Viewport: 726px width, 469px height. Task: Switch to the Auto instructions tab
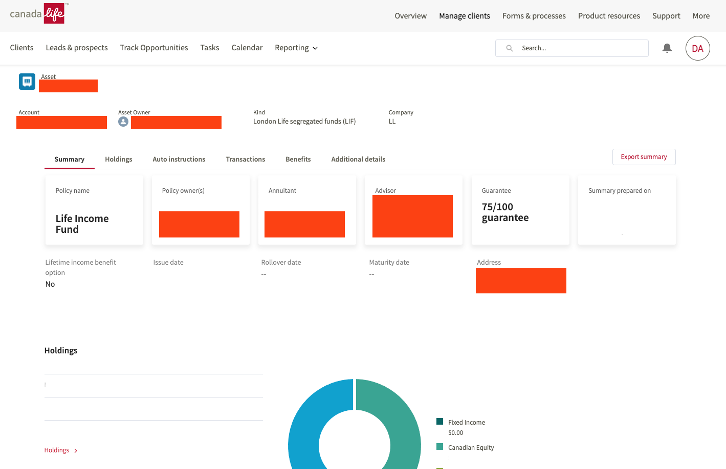(179, 159)
